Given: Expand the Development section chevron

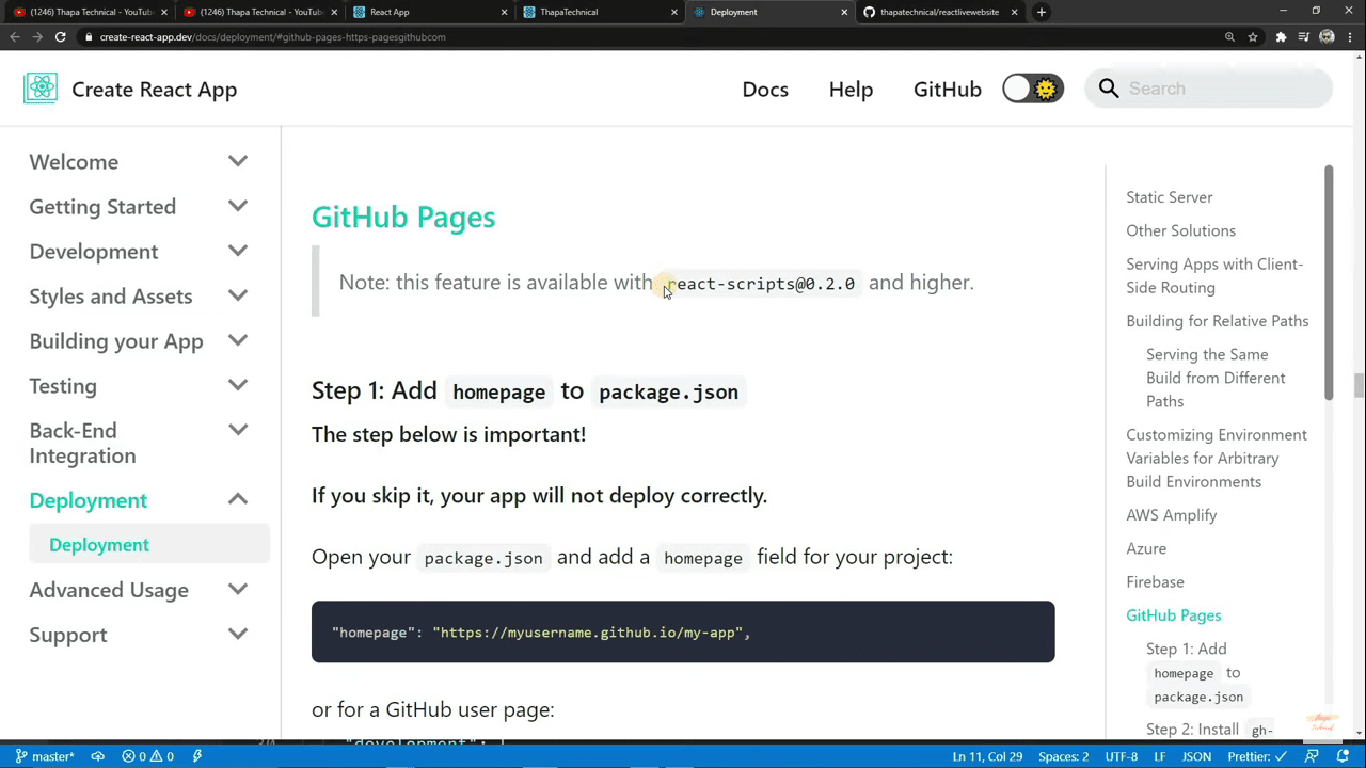Looking at the screenshot, I should 238,251.
